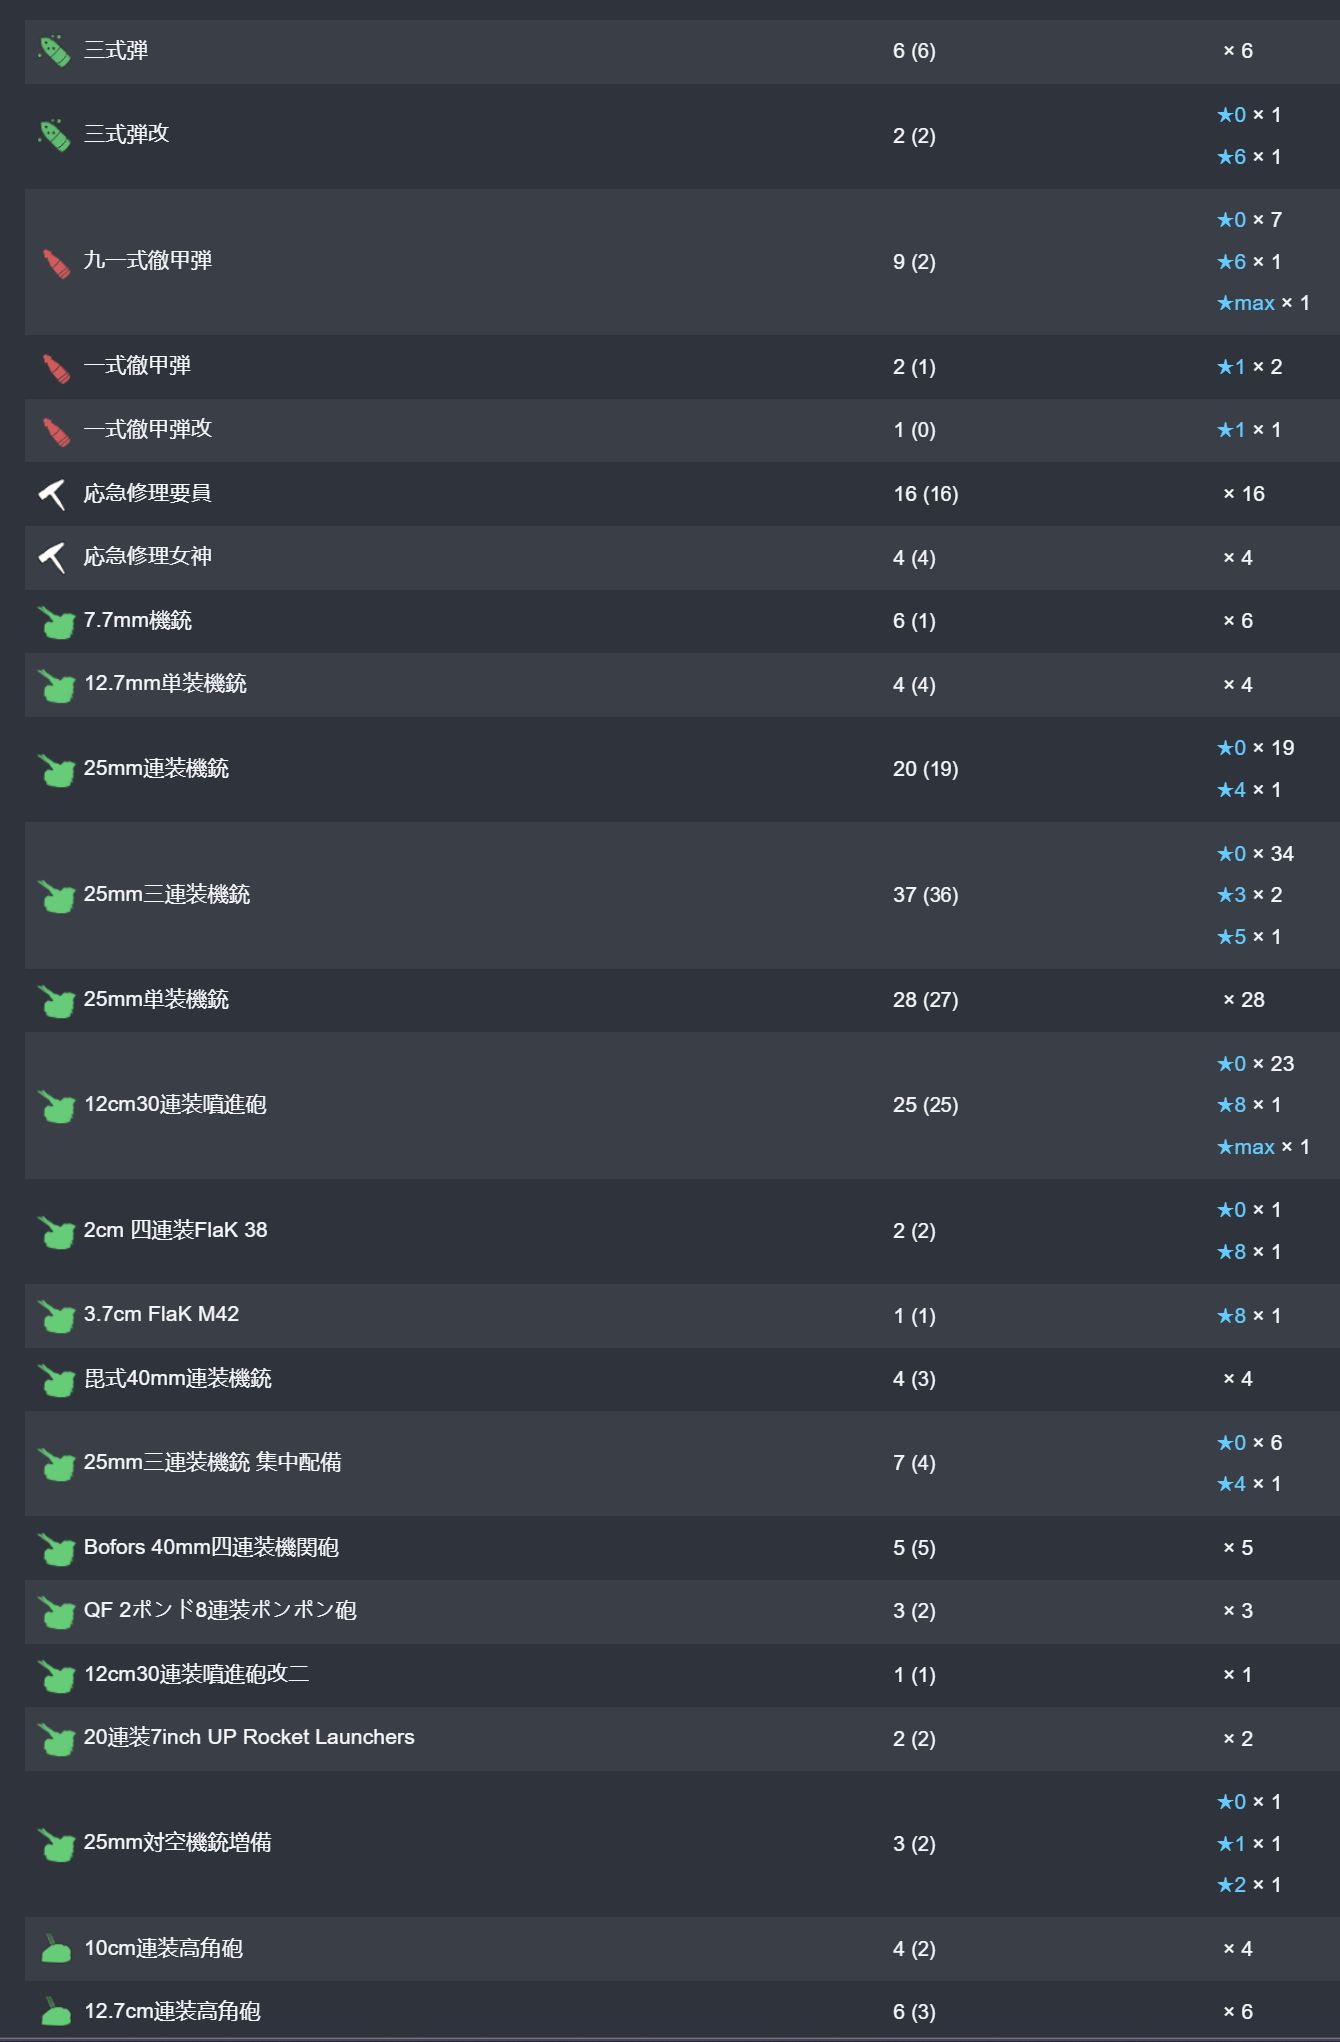Viewport: 1340px width, 2042px height.
Task: Click the gun icon beside Bofors 40mm四連装機関砲
Action: (x=57, y=1549)
